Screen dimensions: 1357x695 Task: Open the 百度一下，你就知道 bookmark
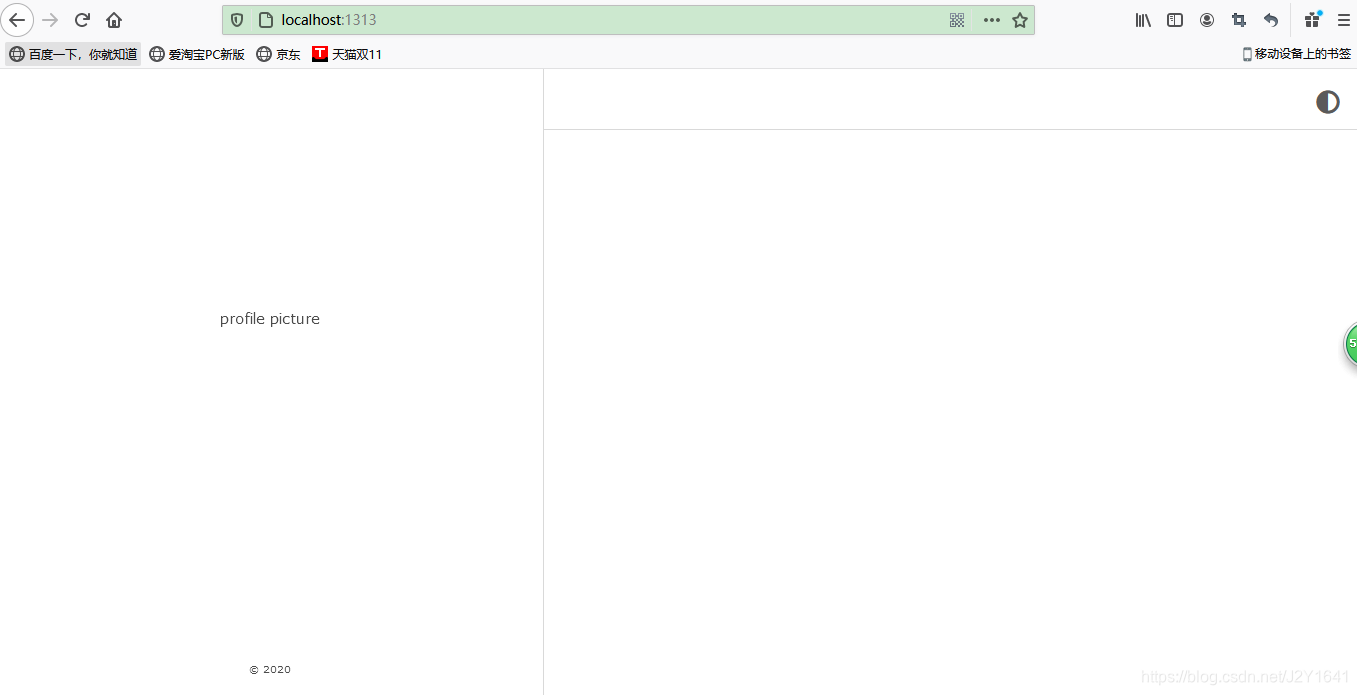click(x=73, y=54)
